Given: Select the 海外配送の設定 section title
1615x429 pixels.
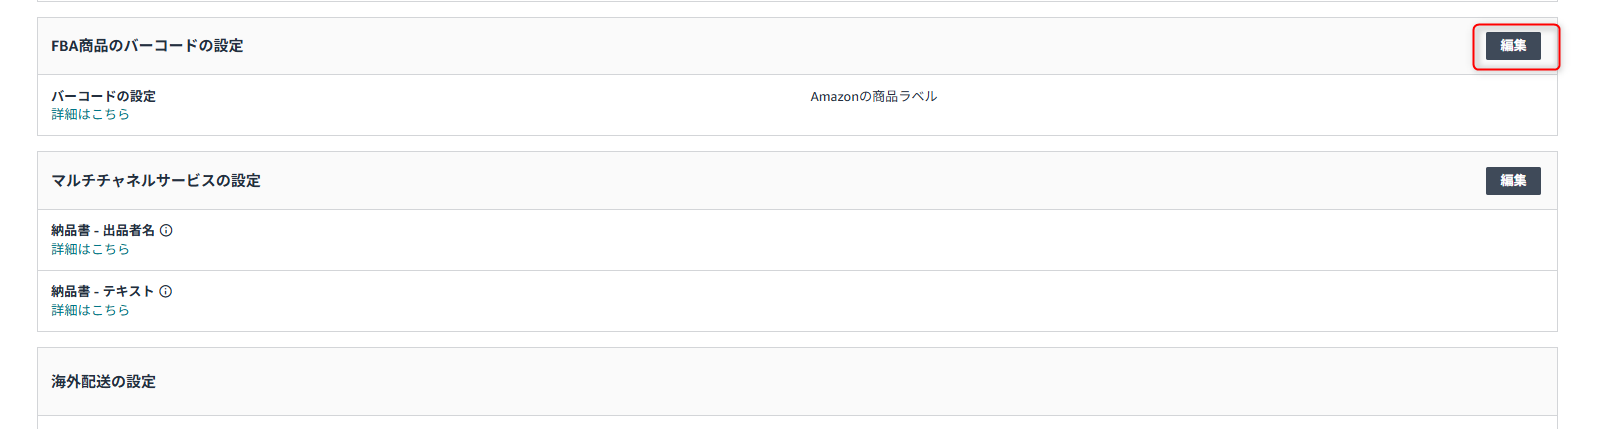Looking at the screenshot, I should 103,382.
